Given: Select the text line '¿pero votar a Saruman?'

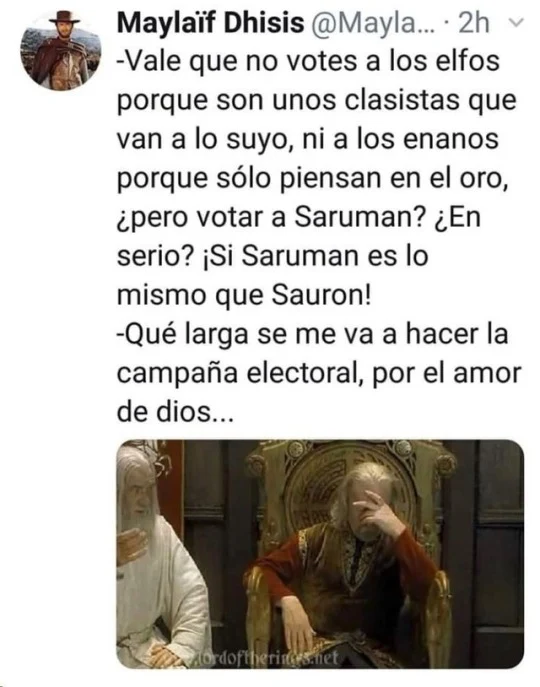Looking at the screenshot, I should pos(272,217).
